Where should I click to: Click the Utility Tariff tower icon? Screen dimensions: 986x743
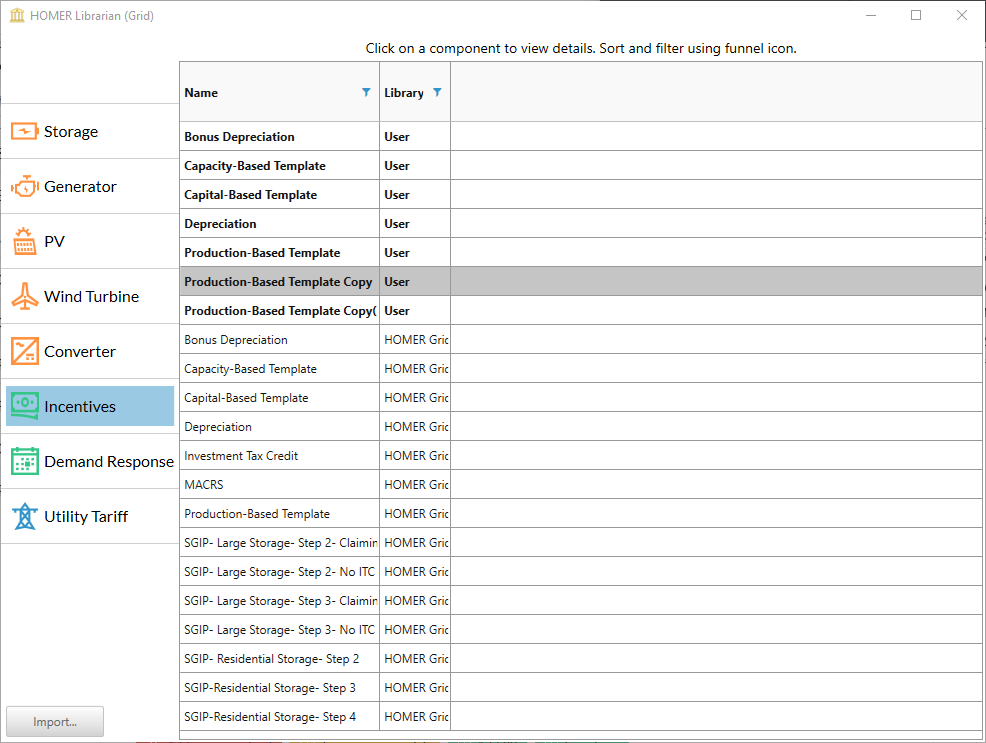tap(24, 516)
